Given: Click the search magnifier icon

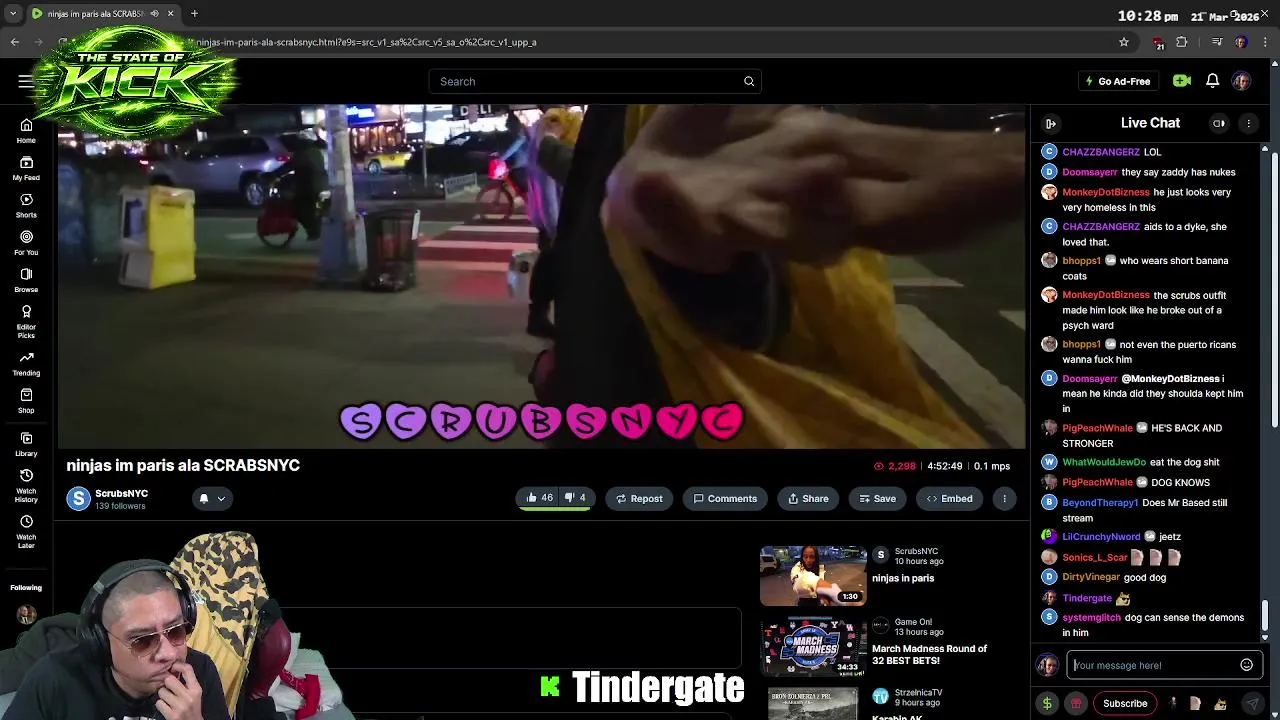Looking at the screenshot, I should [749, 81].
